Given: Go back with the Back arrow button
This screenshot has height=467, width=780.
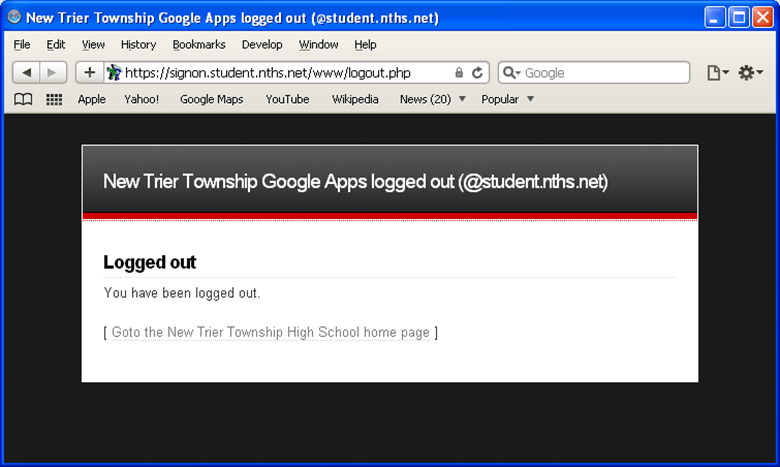Looking at the screenshot, I should click(26, 73).
